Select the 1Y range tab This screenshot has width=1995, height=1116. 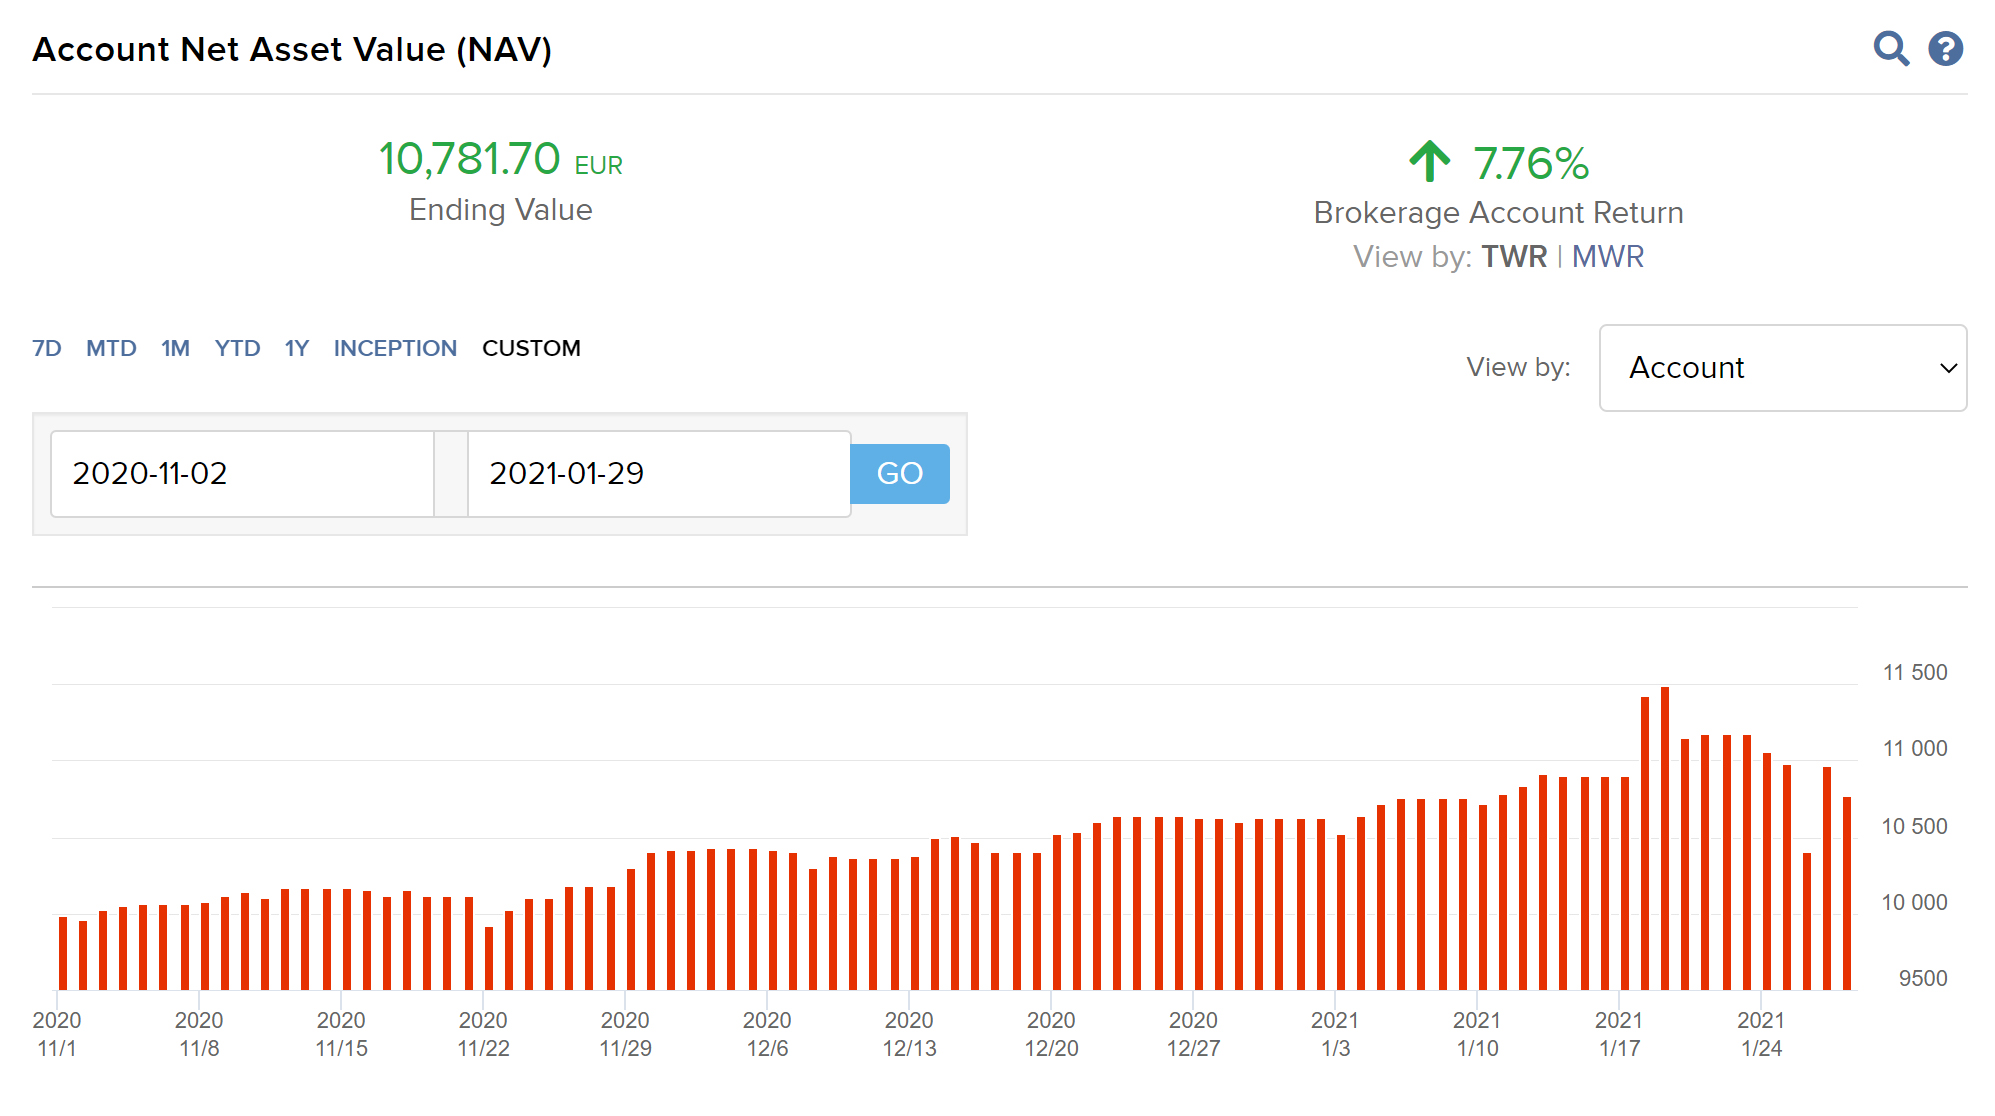click(296, 348)
